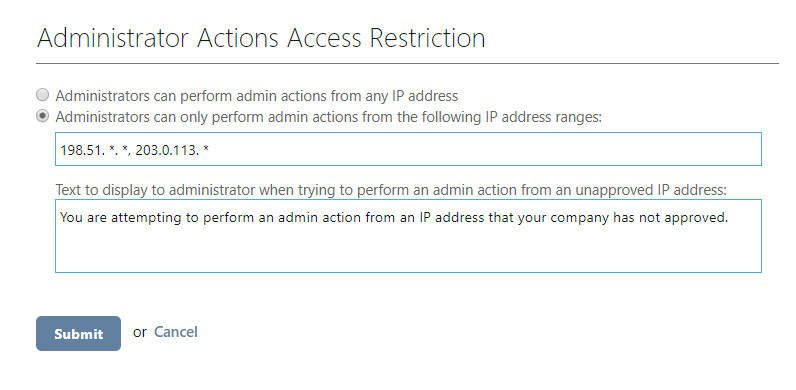796x390 pixels.
Task: Click the 'Administrators can perform admin actions from any IP address' label
Action: point(256,95)
